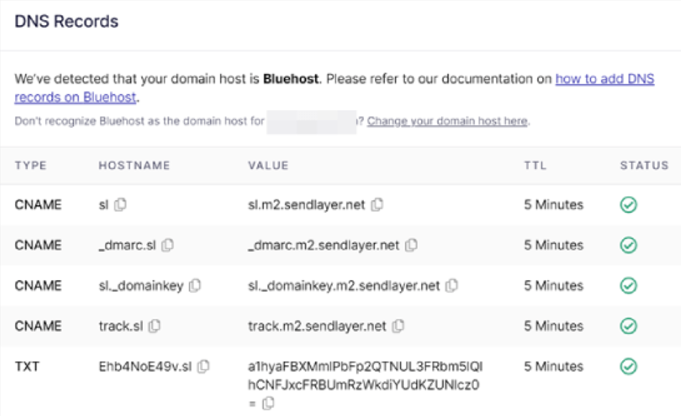
Task: Click status checkmark for track.sl row
Action: (628, 326)
